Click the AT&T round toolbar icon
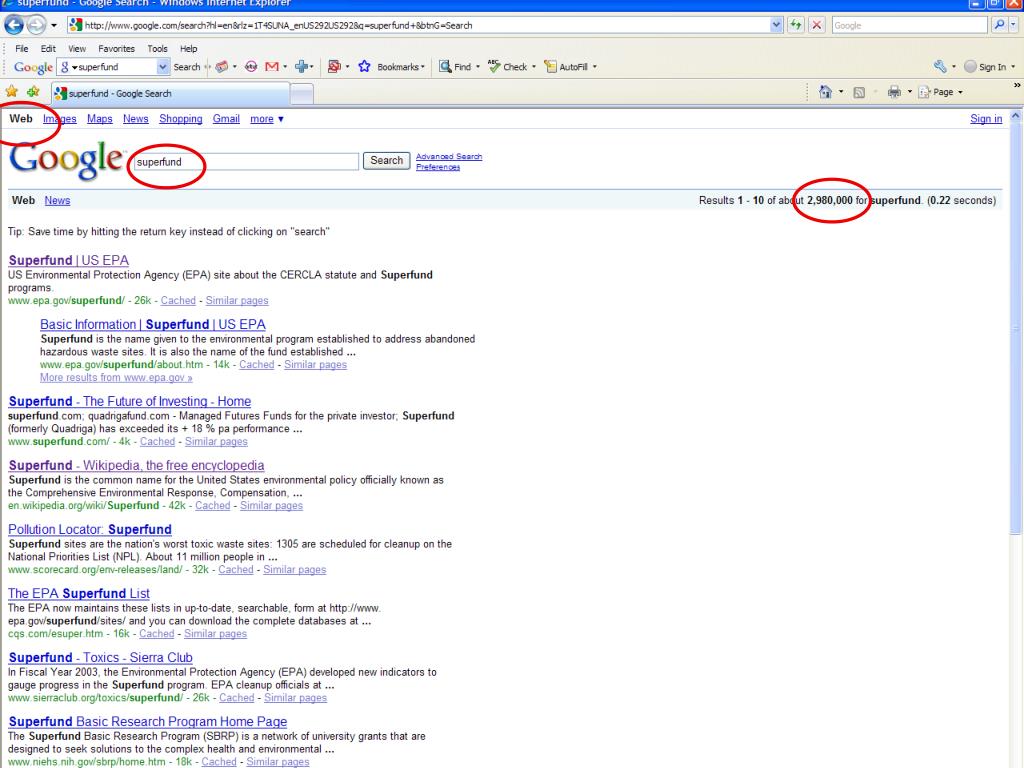 click(251, 67)
